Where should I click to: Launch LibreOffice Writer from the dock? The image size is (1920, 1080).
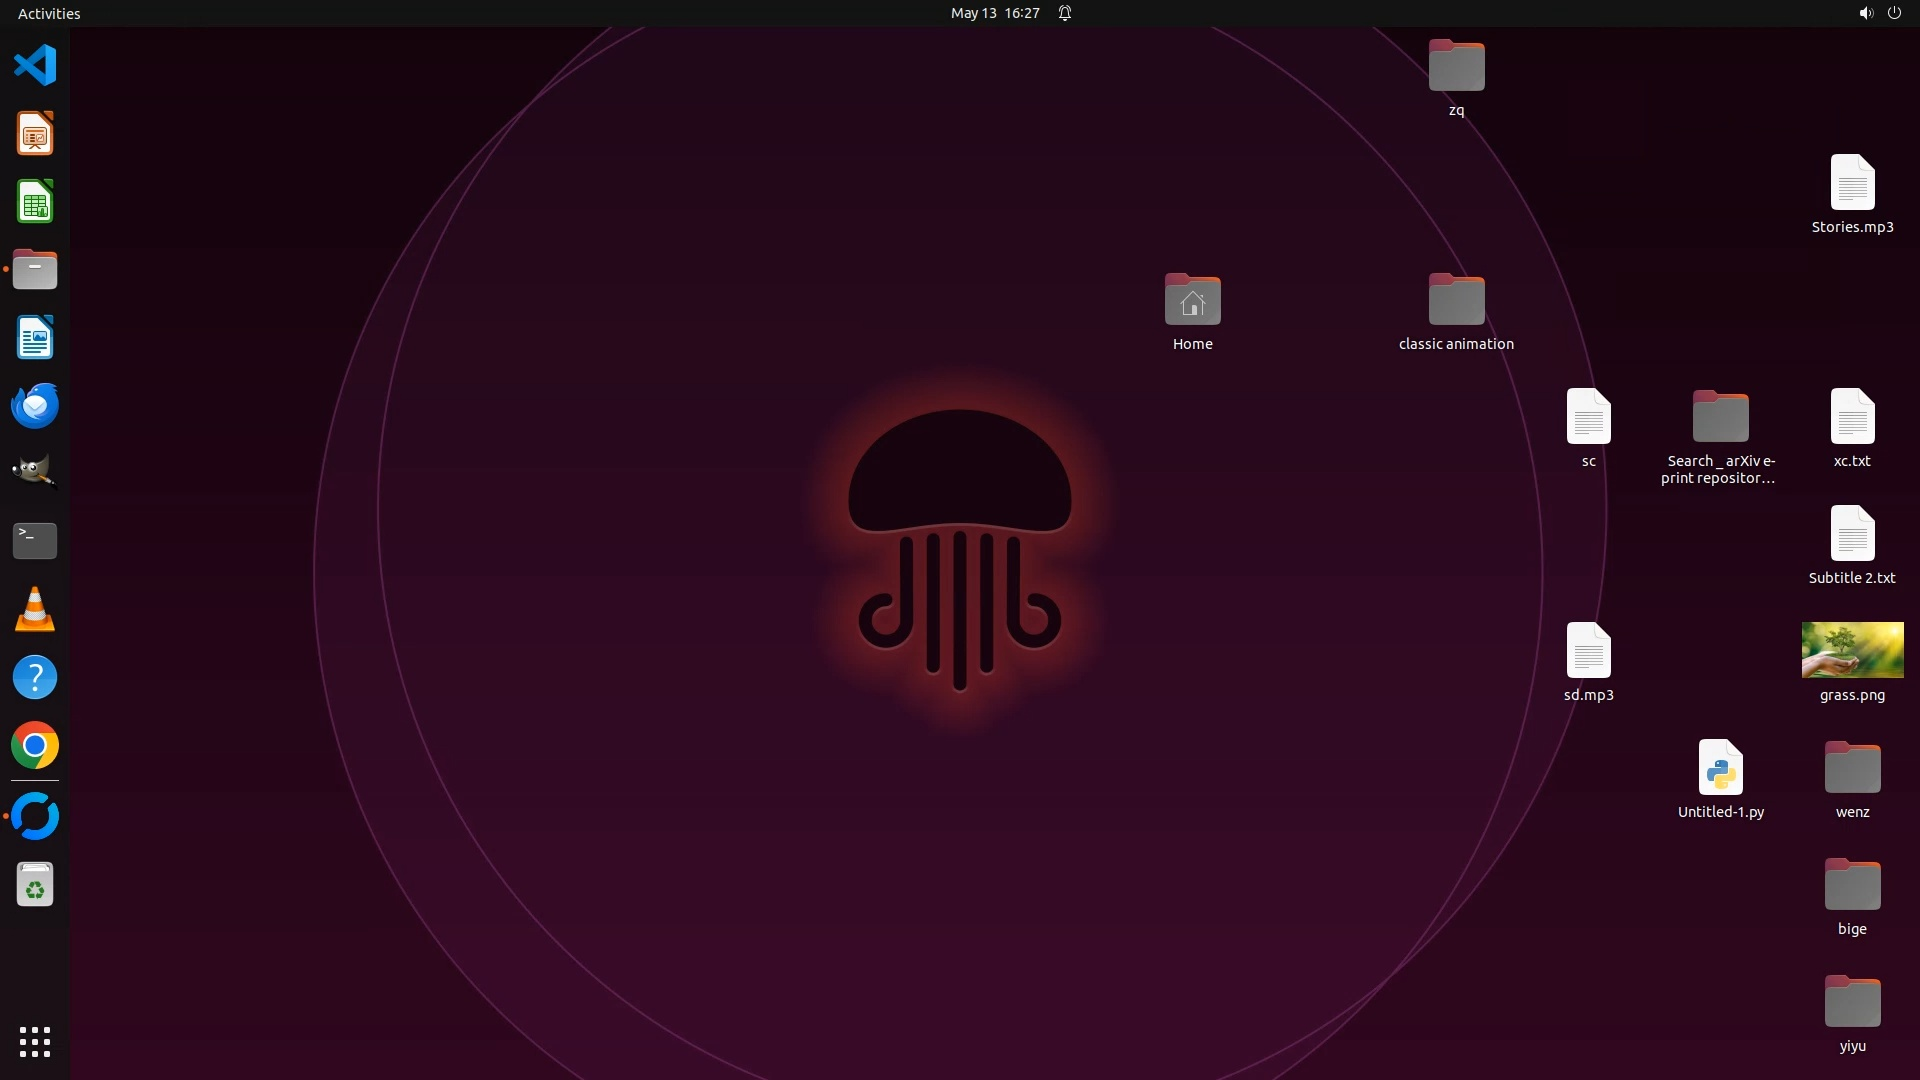[35, 338]
